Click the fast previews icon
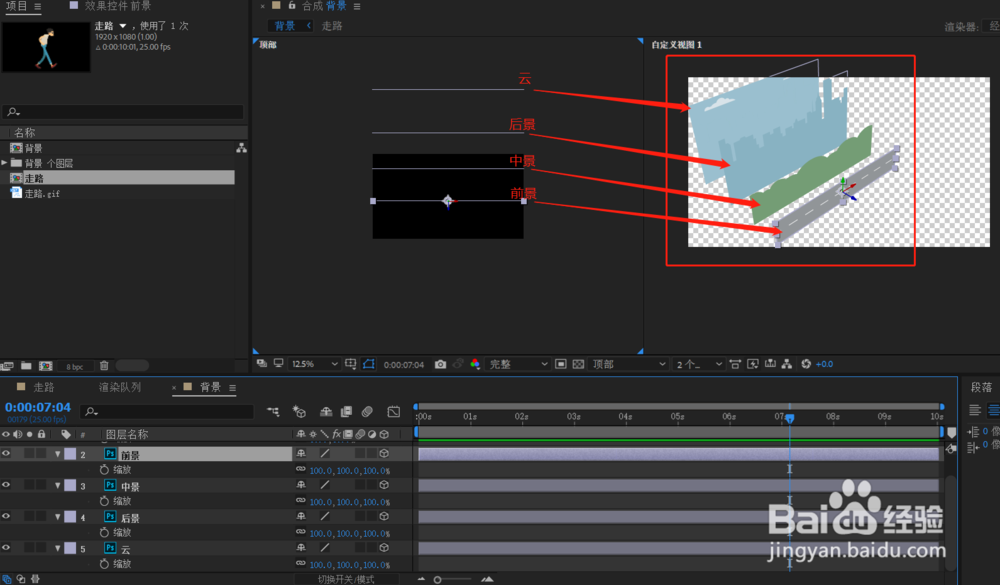 (753, 364)
